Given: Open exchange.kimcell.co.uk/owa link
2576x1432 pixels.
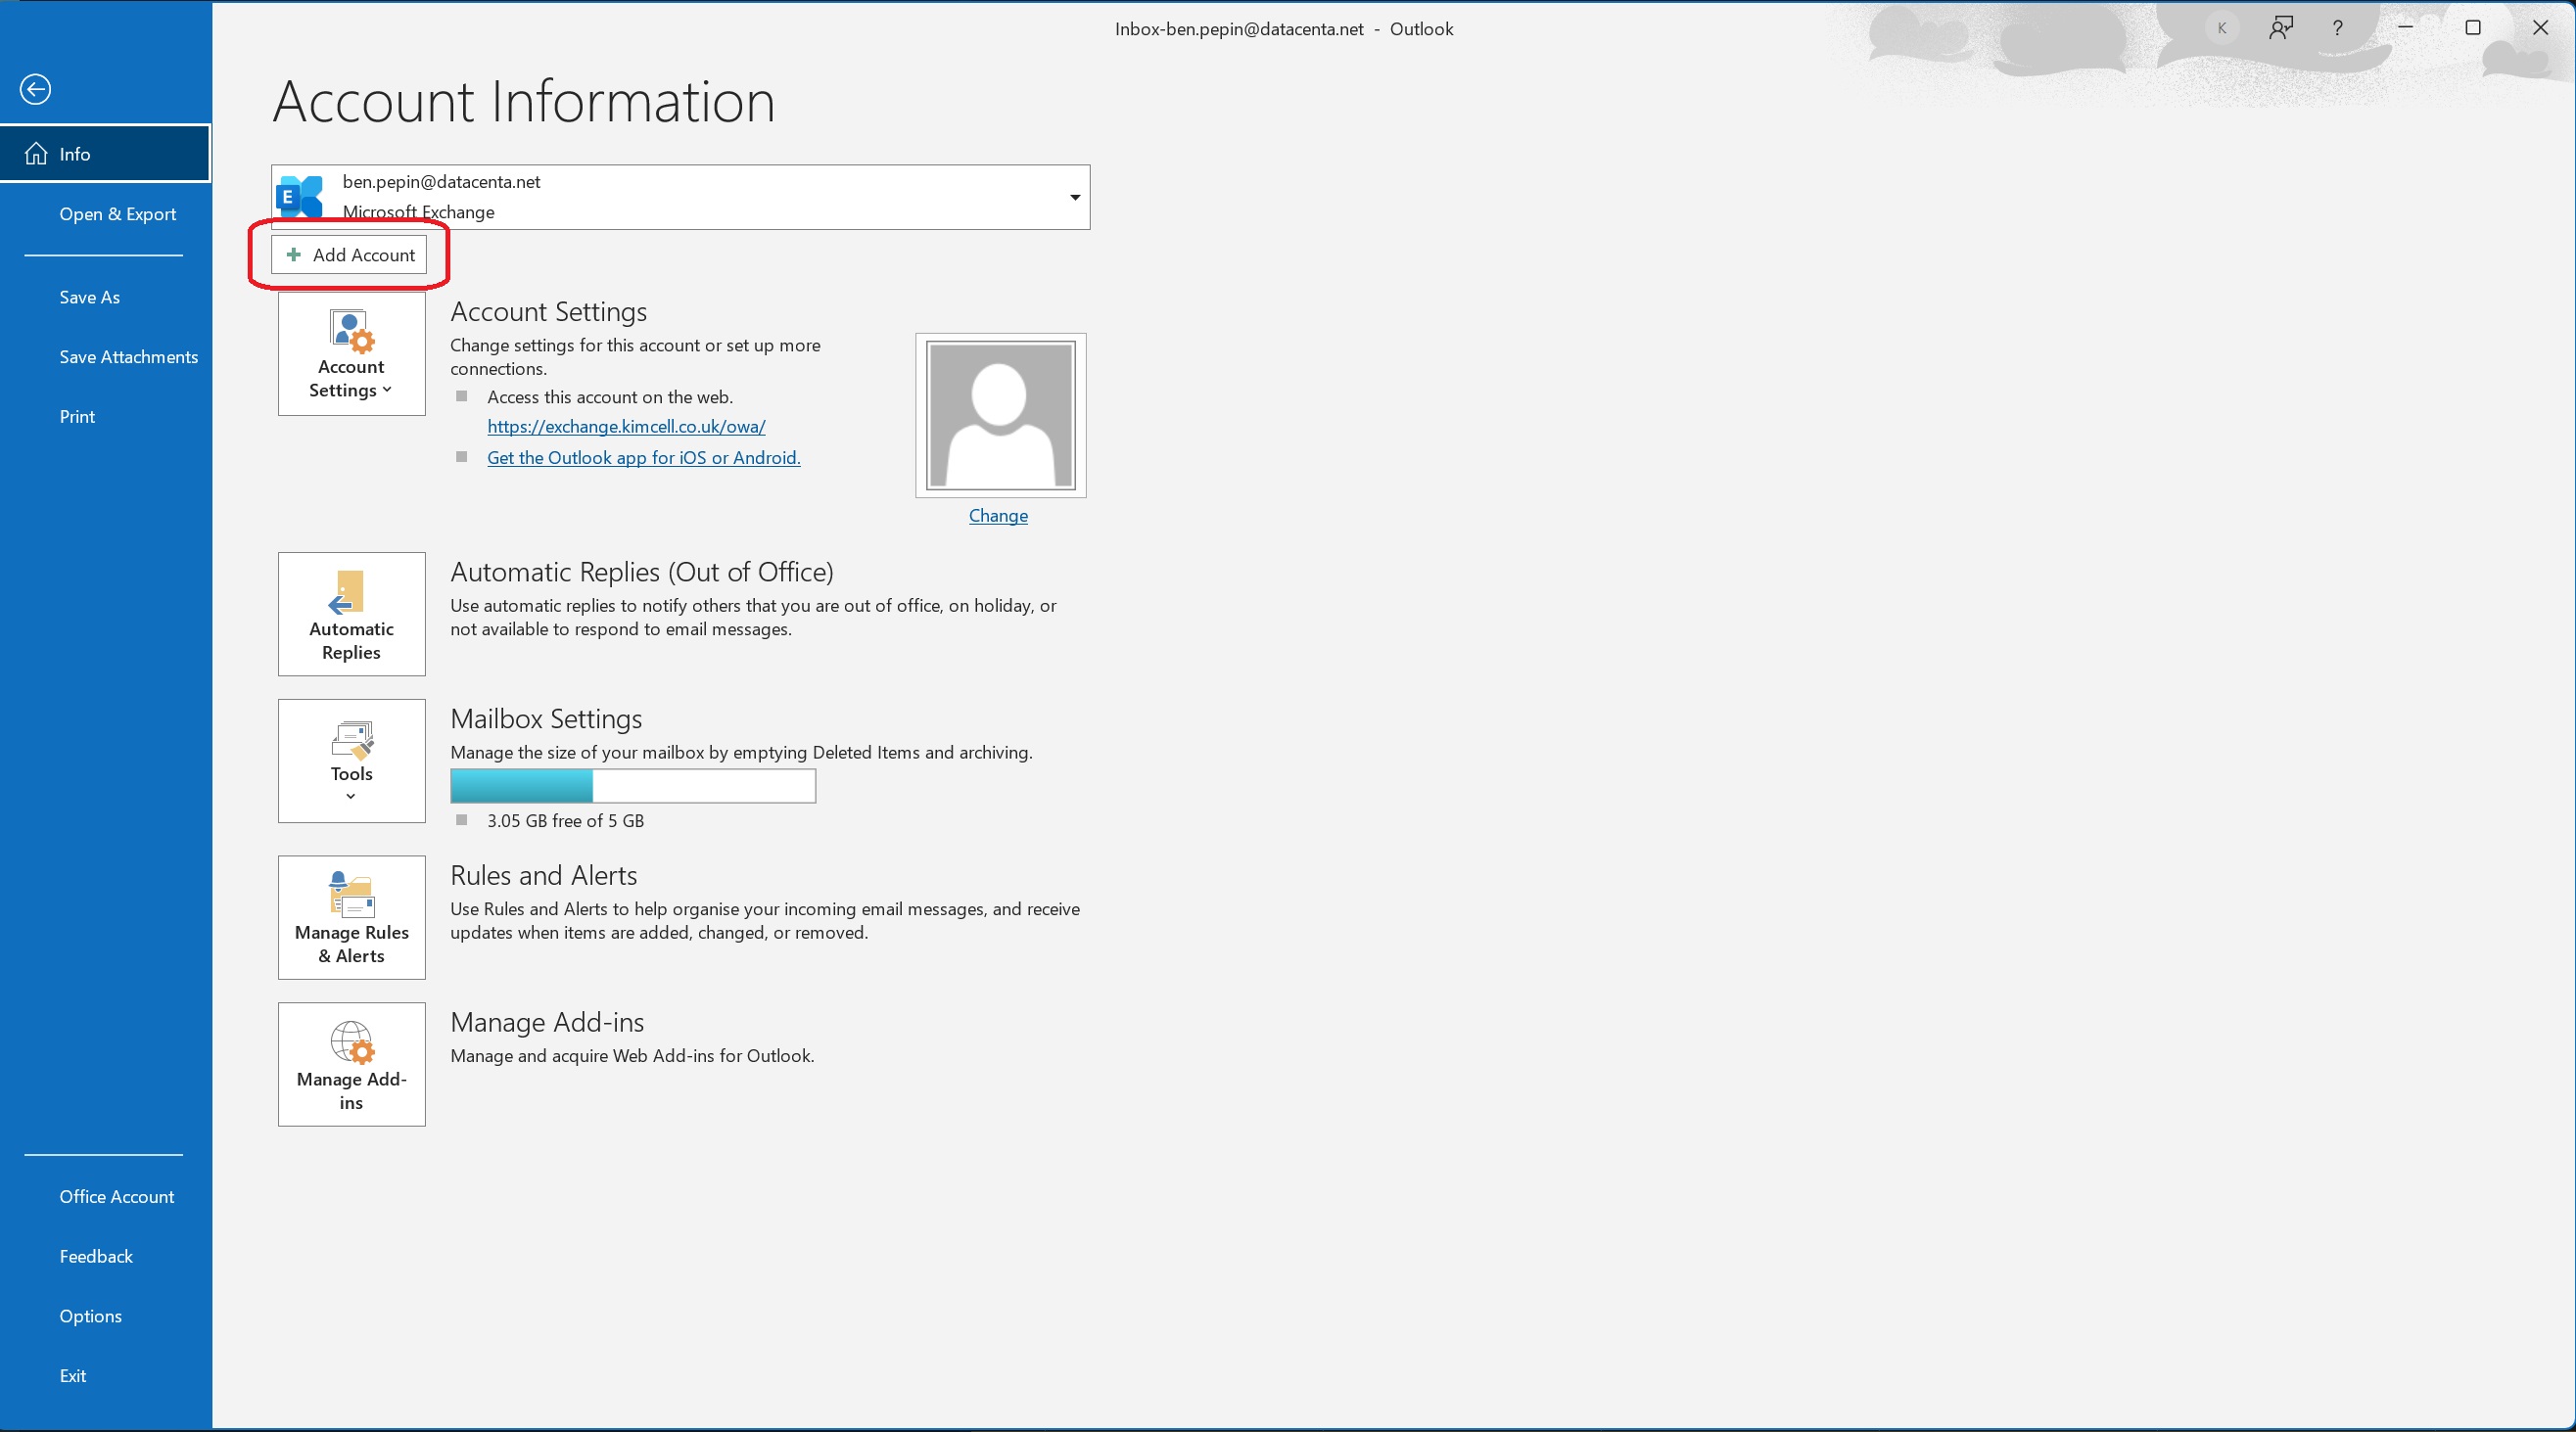Looking at the screenshot, I should click(626, 427).
